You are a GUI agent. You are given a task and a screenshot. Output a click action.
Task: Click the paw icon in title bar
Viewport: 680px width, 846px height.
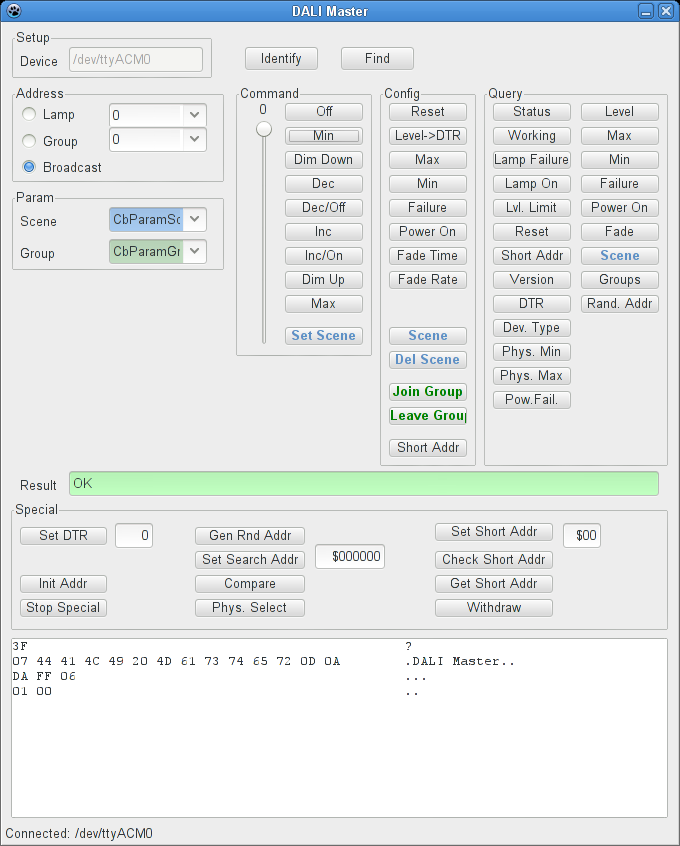click(x=13, y=10)
